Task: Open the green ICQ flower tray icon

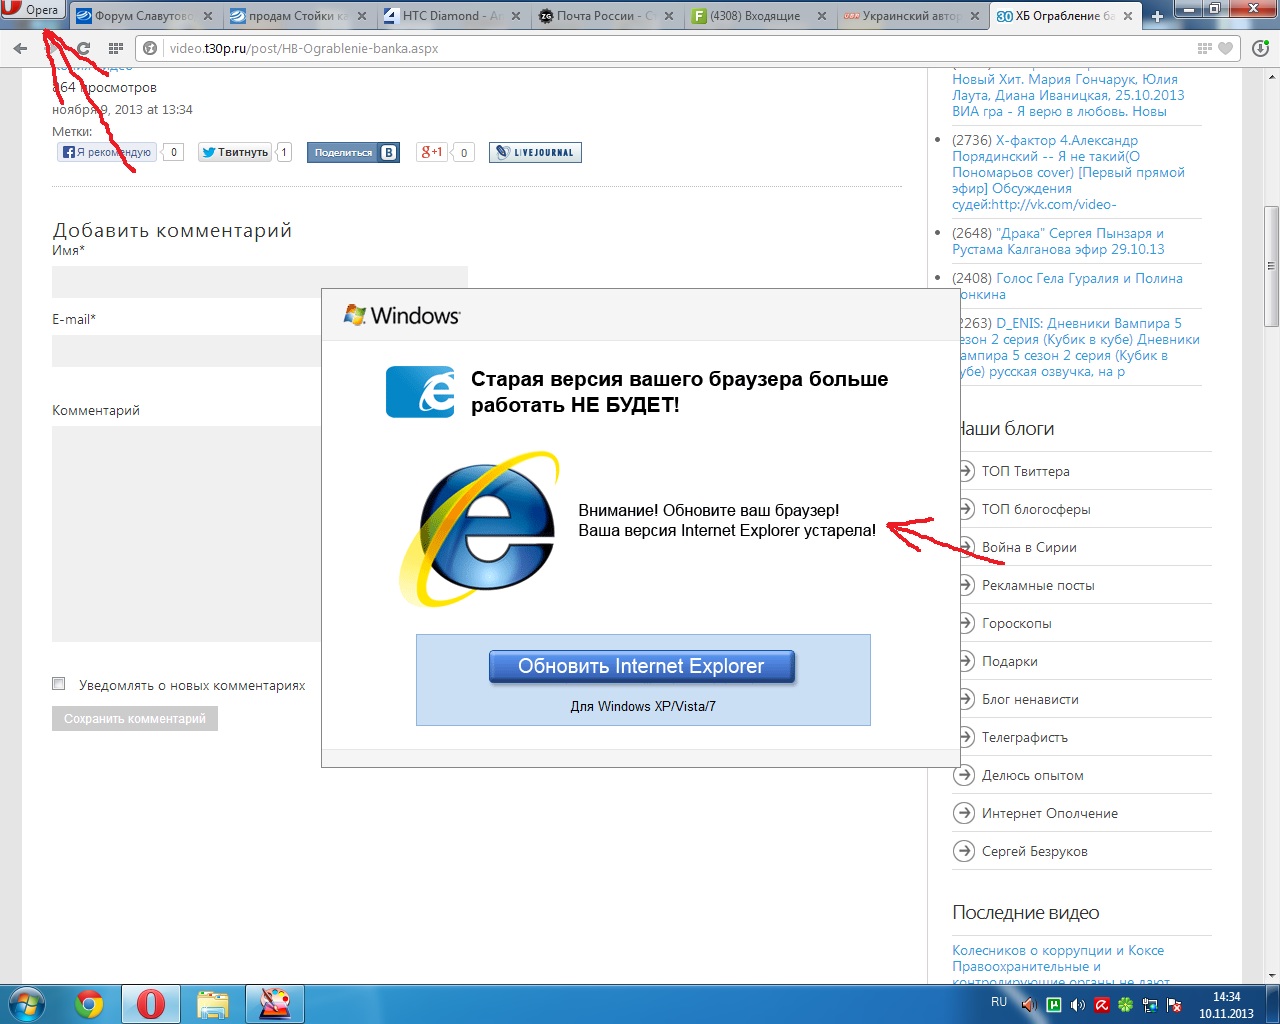Action: click(1126, 1005)
